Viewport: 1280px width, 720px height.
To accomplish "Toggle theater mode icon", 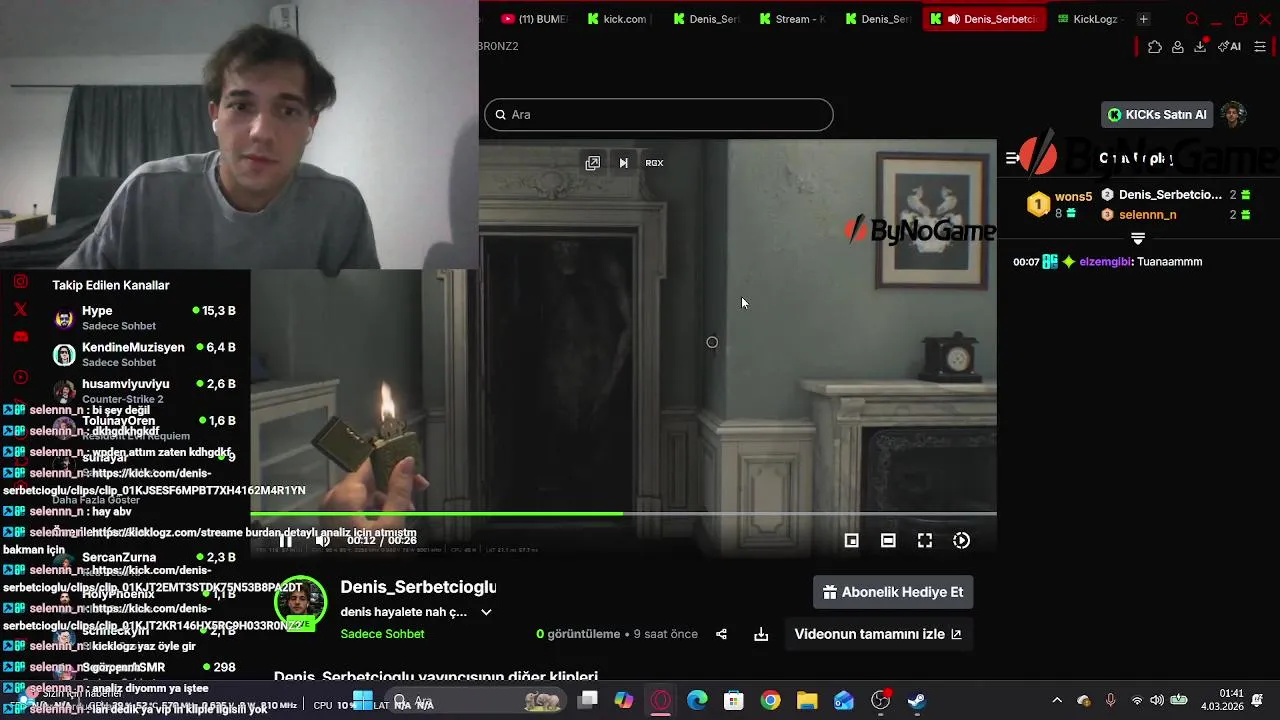I will [888, 541].
